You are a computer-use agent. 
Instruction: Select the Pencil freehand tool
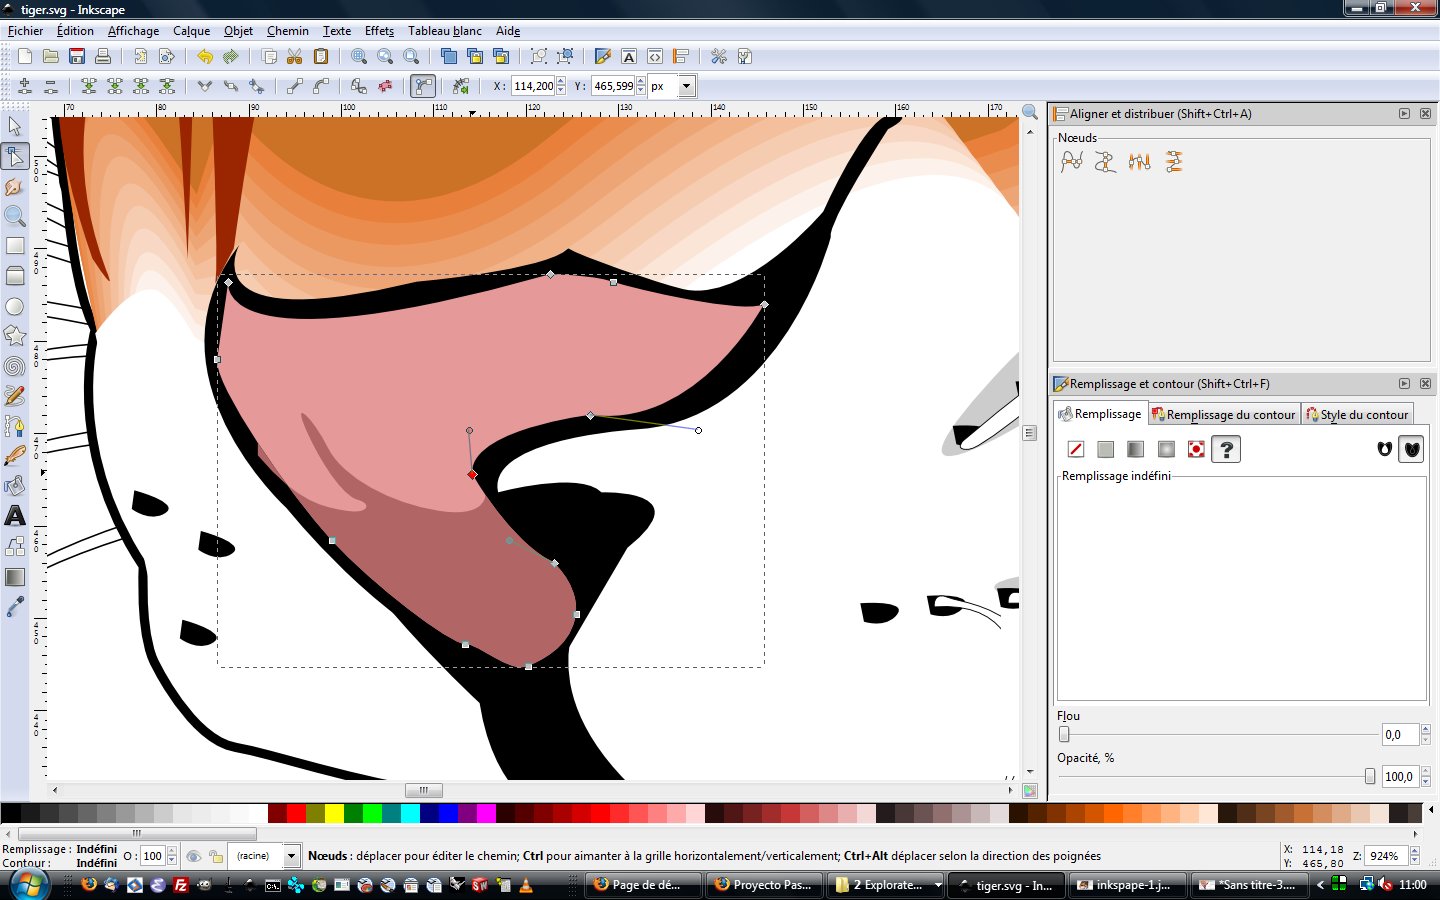pyautogui.click(x=15, y=396)
